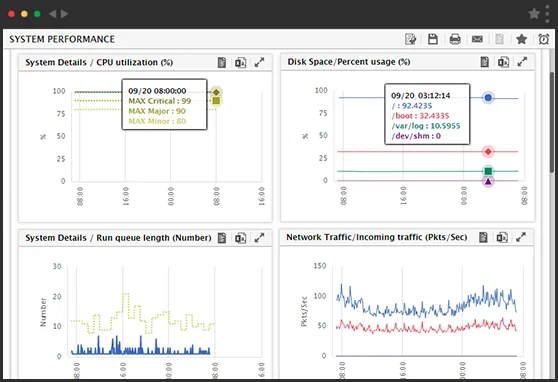Click the MAX Major square marker
This screenshot has width=558, height=382.
pos(216,101)
